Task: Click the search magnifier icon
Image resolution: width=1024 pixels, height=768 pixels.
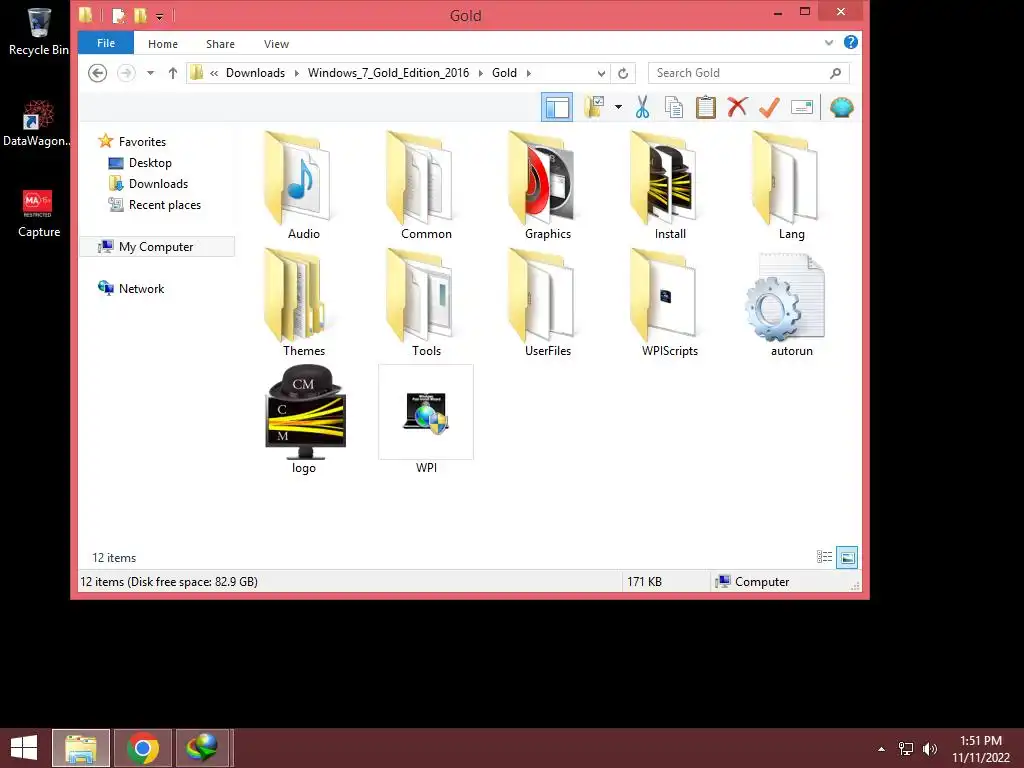Action: (835, 73)
